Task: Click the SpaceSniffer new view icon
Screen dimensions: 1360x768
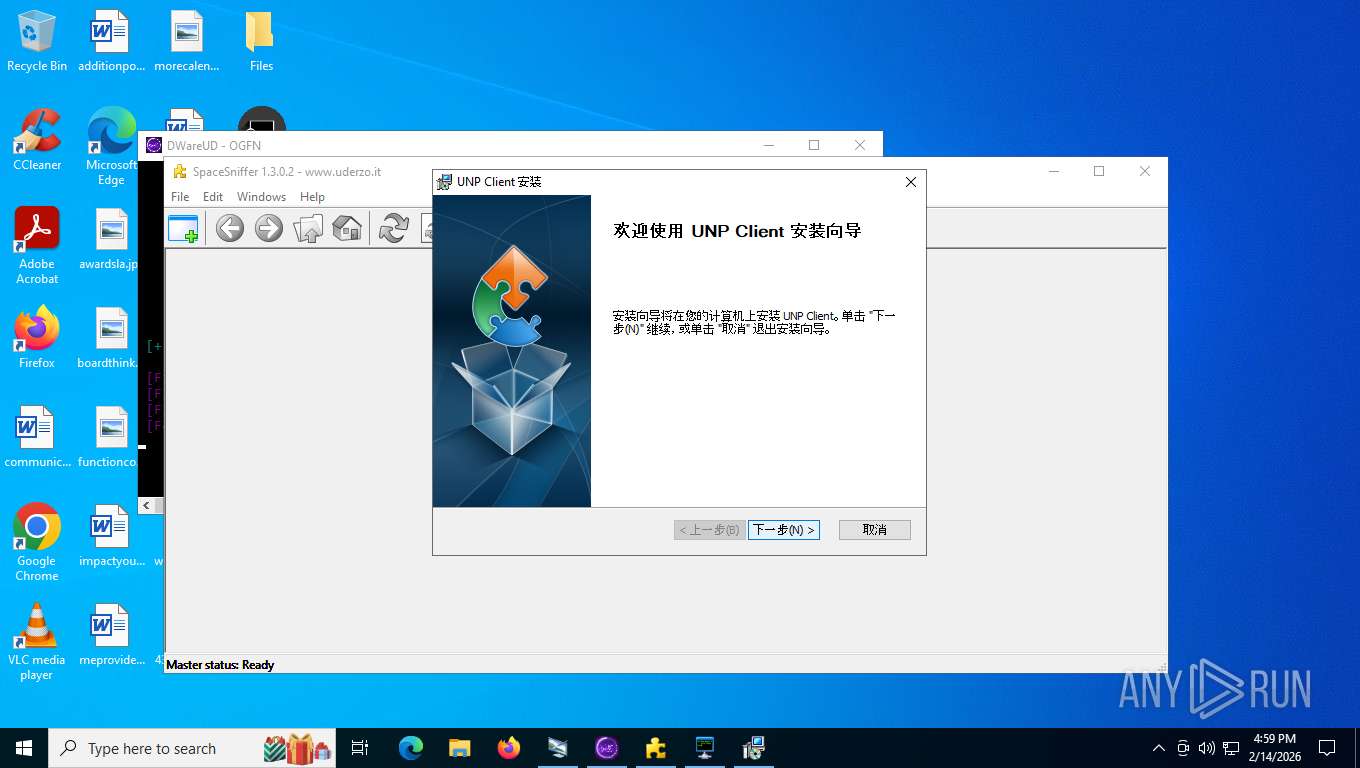Action: point(184,228)
